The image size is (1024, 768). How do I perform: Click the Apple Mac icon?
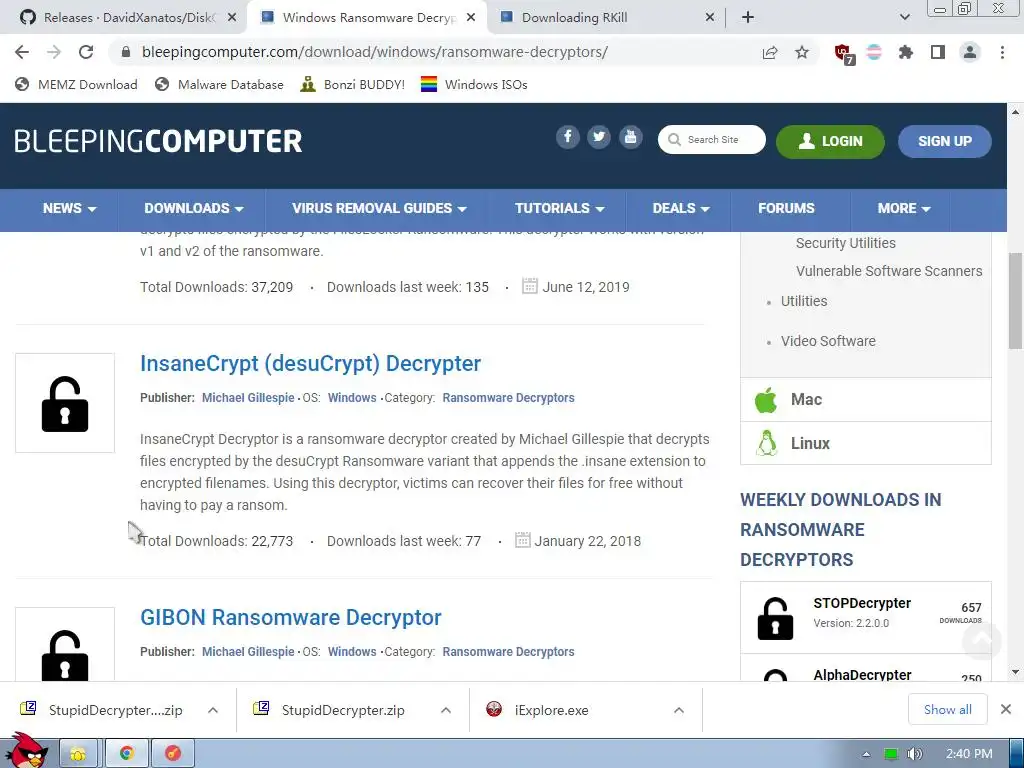tap(766, 400)
